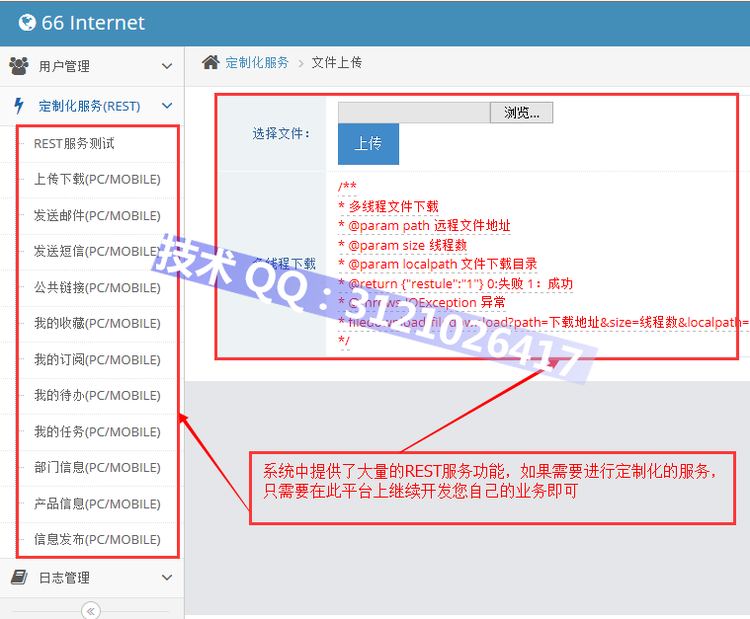The image size is (750, 619).
Task: Open 我的任务(PC/MOBILE) item
Action: pyautogui.click(x=97, y=432)
